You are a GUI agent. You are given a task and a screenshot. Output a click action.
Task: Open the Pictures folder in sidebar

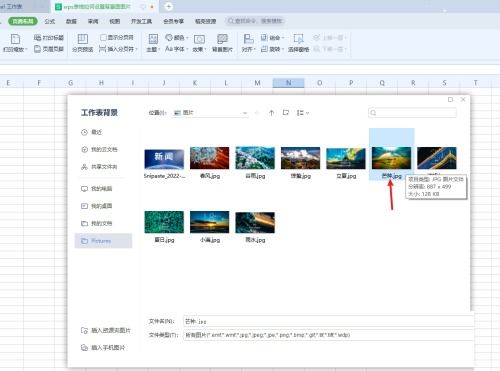point(103,241)
